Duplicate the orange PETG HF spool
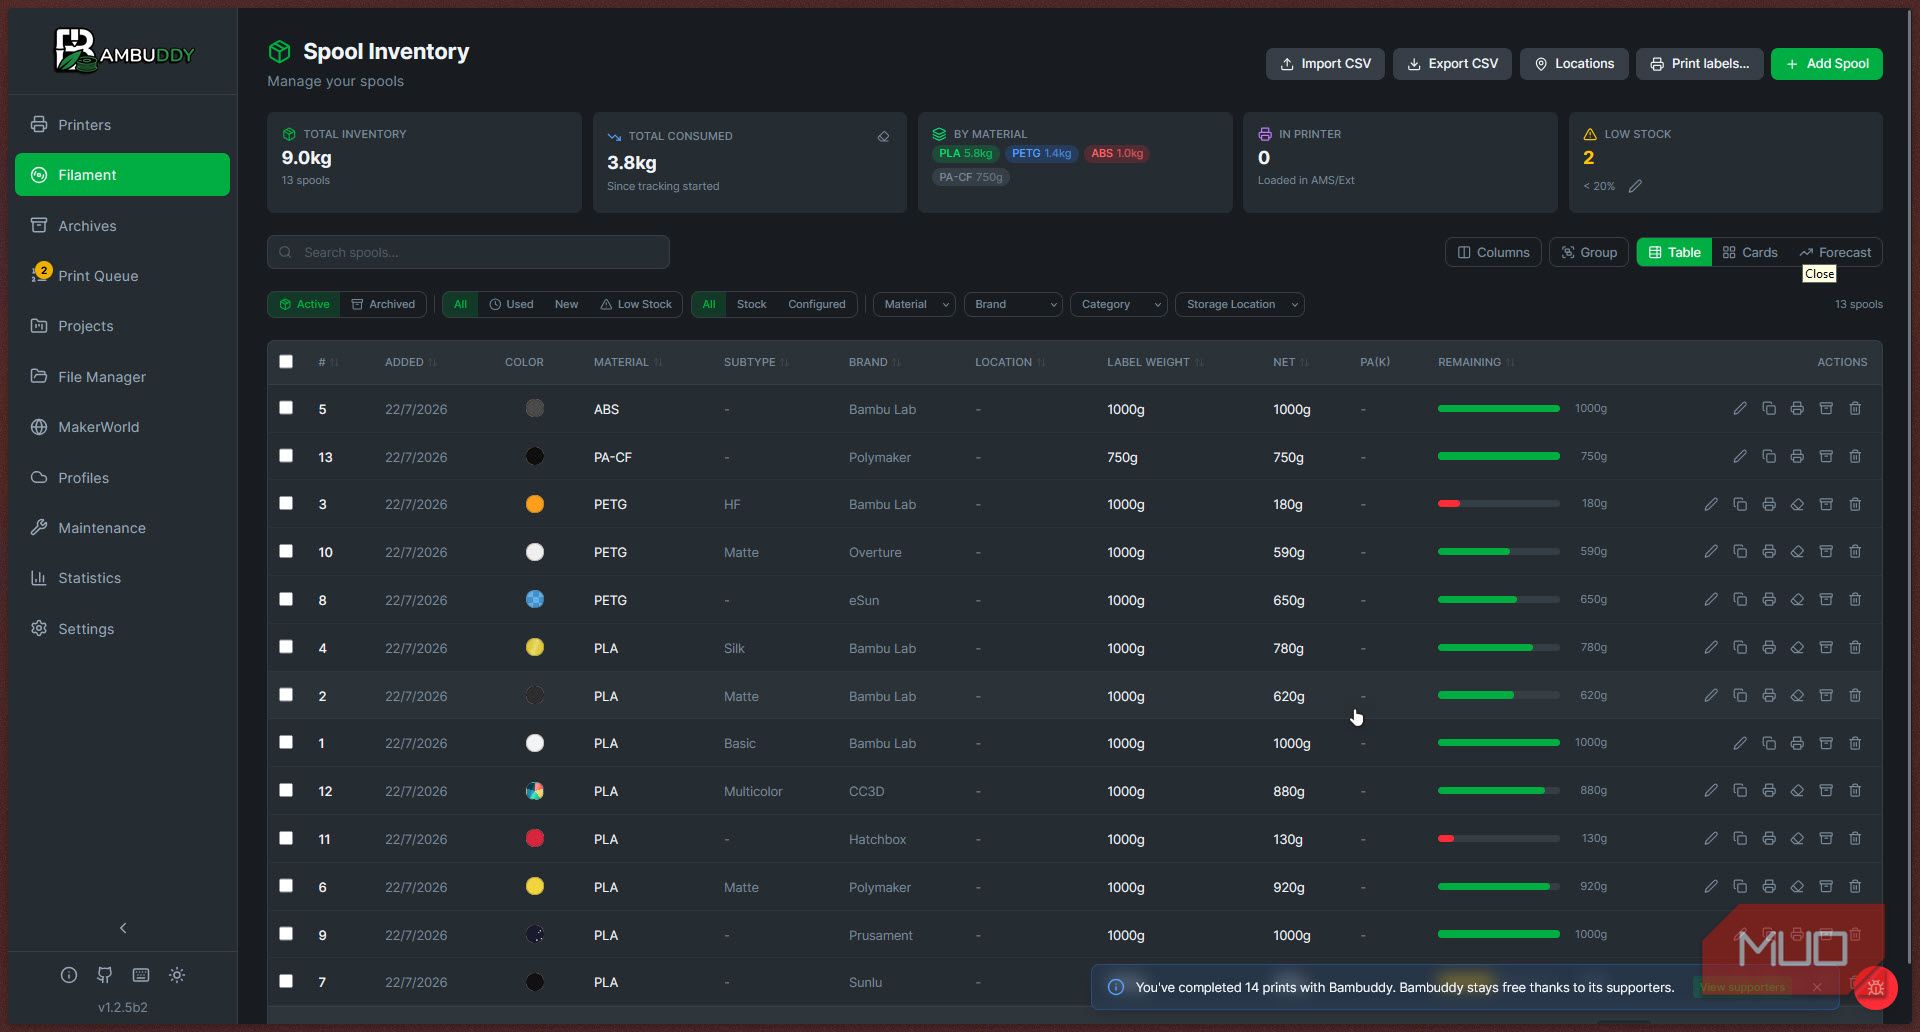This screenshot has width=1920, height=1032. pos(1740,505)
